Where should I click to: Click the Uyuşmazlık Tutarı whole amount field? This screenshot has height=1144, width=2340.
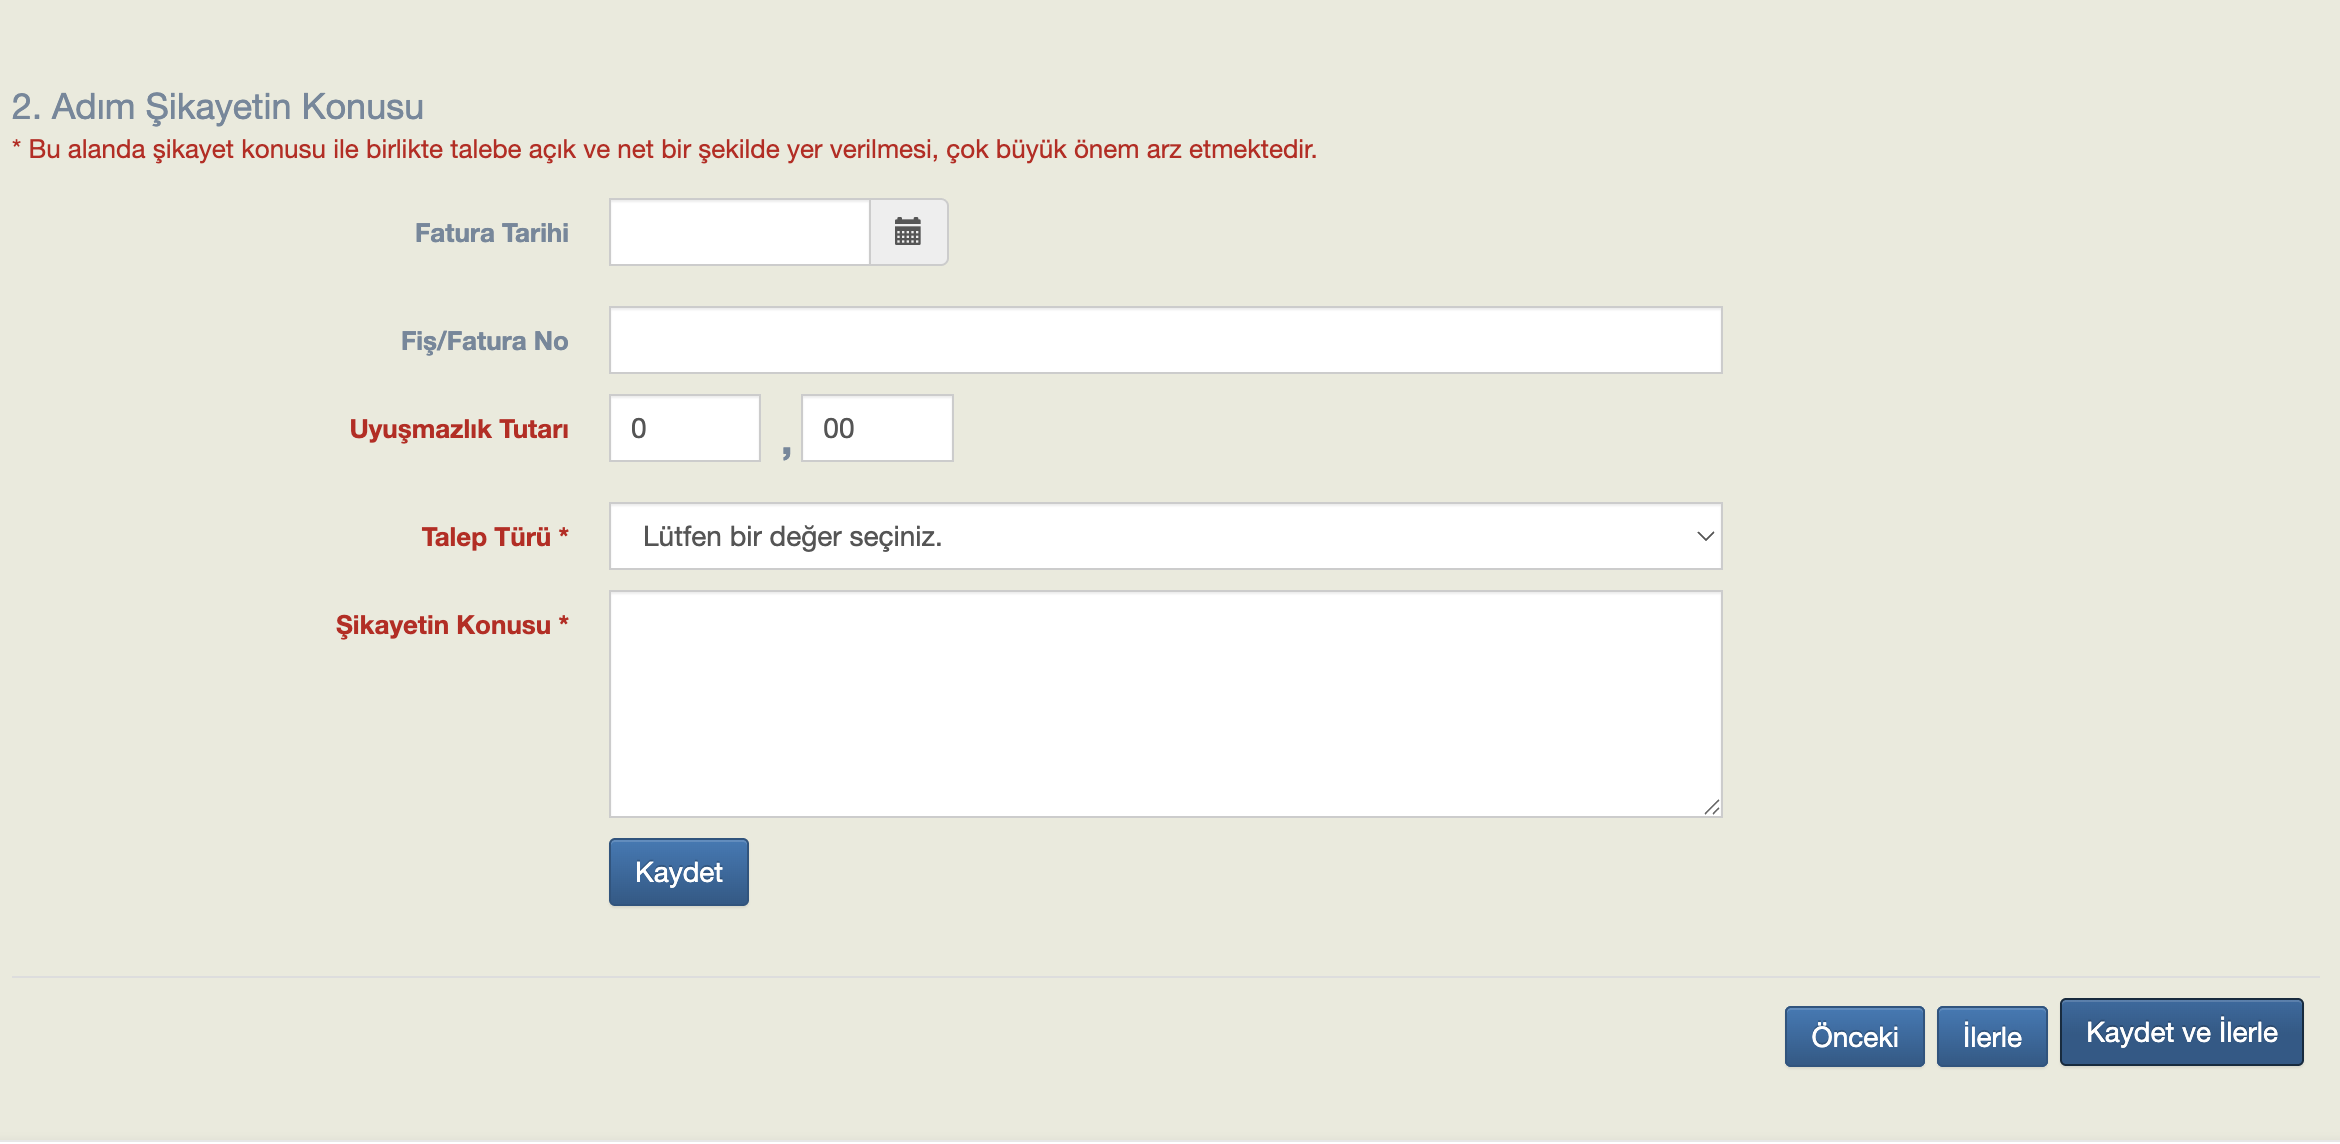pos(685,428)
